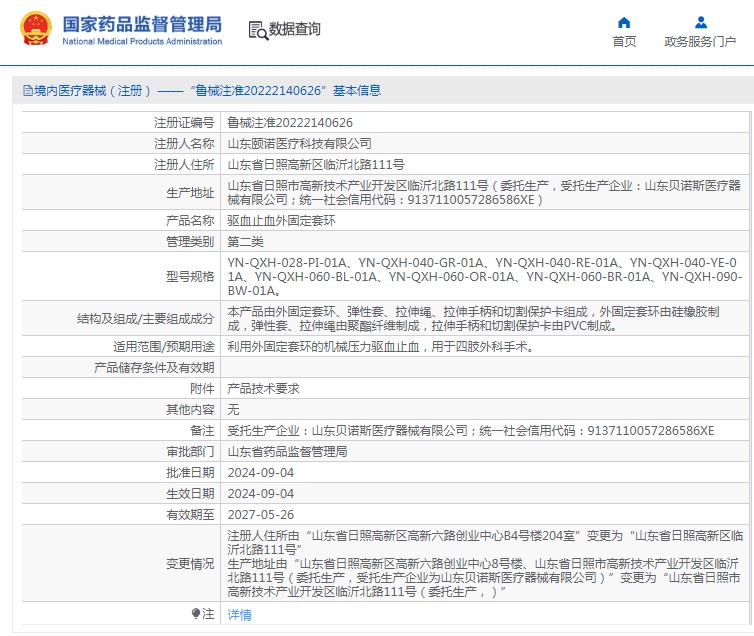This screenshot has width=754, height=636.
Task: Click expiry date 2027-05-26
Action: point(261,514)
